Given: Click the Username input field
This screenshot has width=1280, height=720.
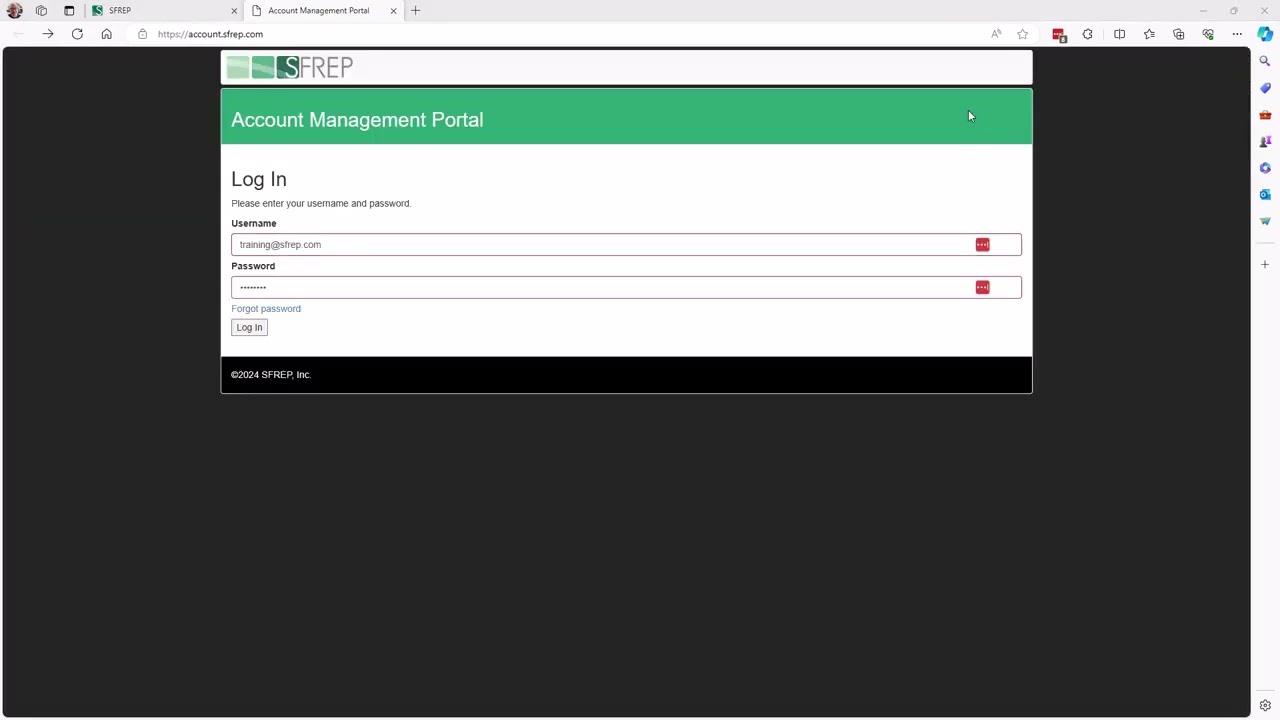Looking at the screenshot, I should tap(626, 244).
